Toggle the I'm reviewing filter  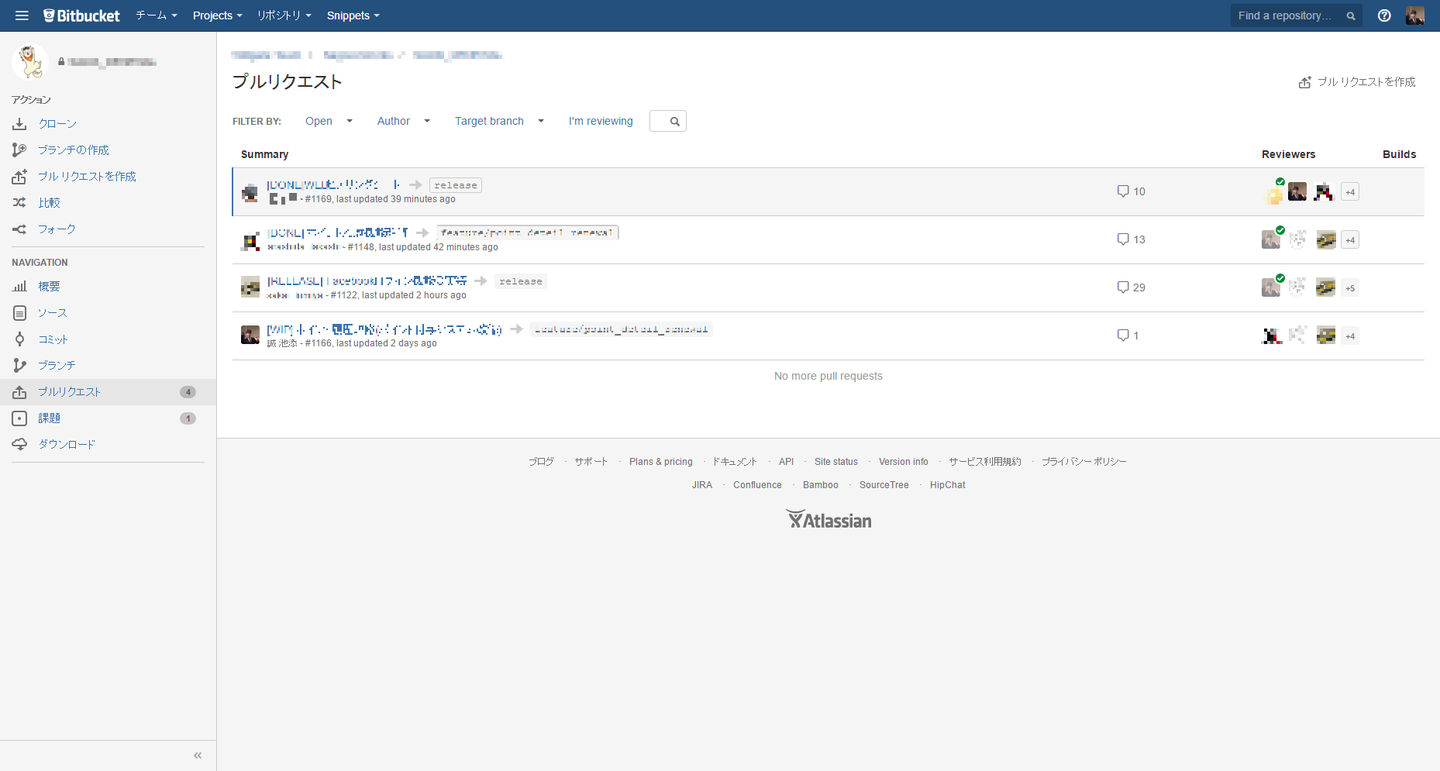click(601, 121)
